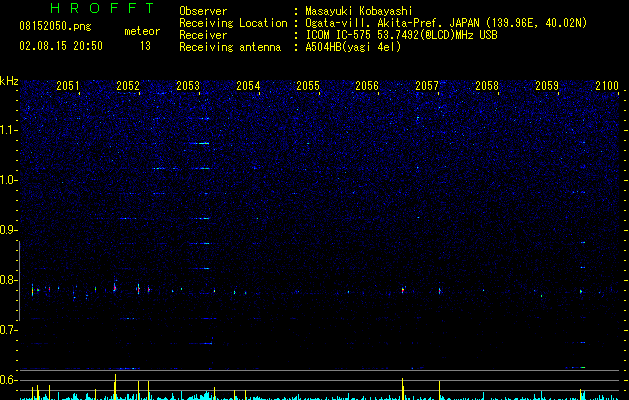
Task: Select antenna text A504HB(yagi 4el)
Action: pyautogui.click(x=353, y=47)
